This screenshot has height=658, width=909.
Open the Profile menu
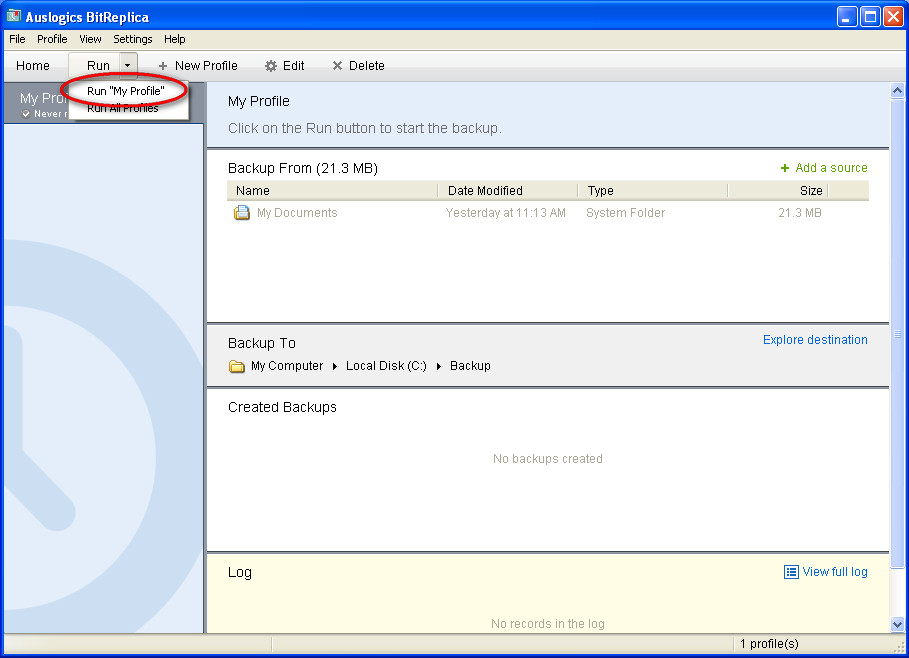point(52,39)
